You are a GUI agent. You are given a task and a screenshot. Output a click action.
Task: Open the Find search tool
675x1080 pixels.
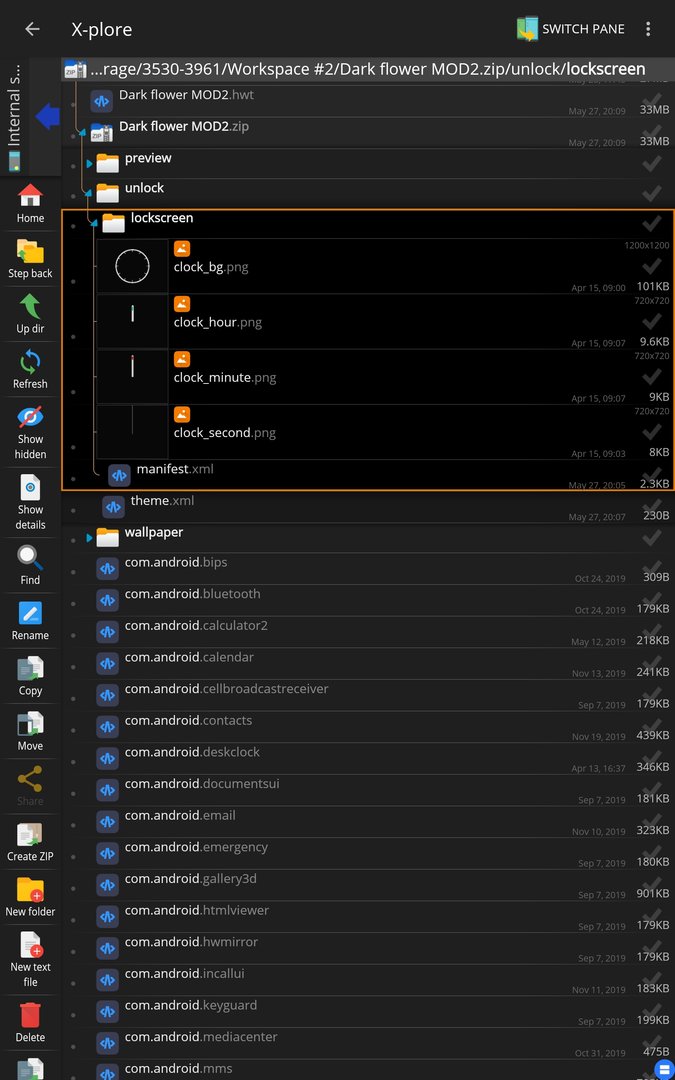[30, 565]
